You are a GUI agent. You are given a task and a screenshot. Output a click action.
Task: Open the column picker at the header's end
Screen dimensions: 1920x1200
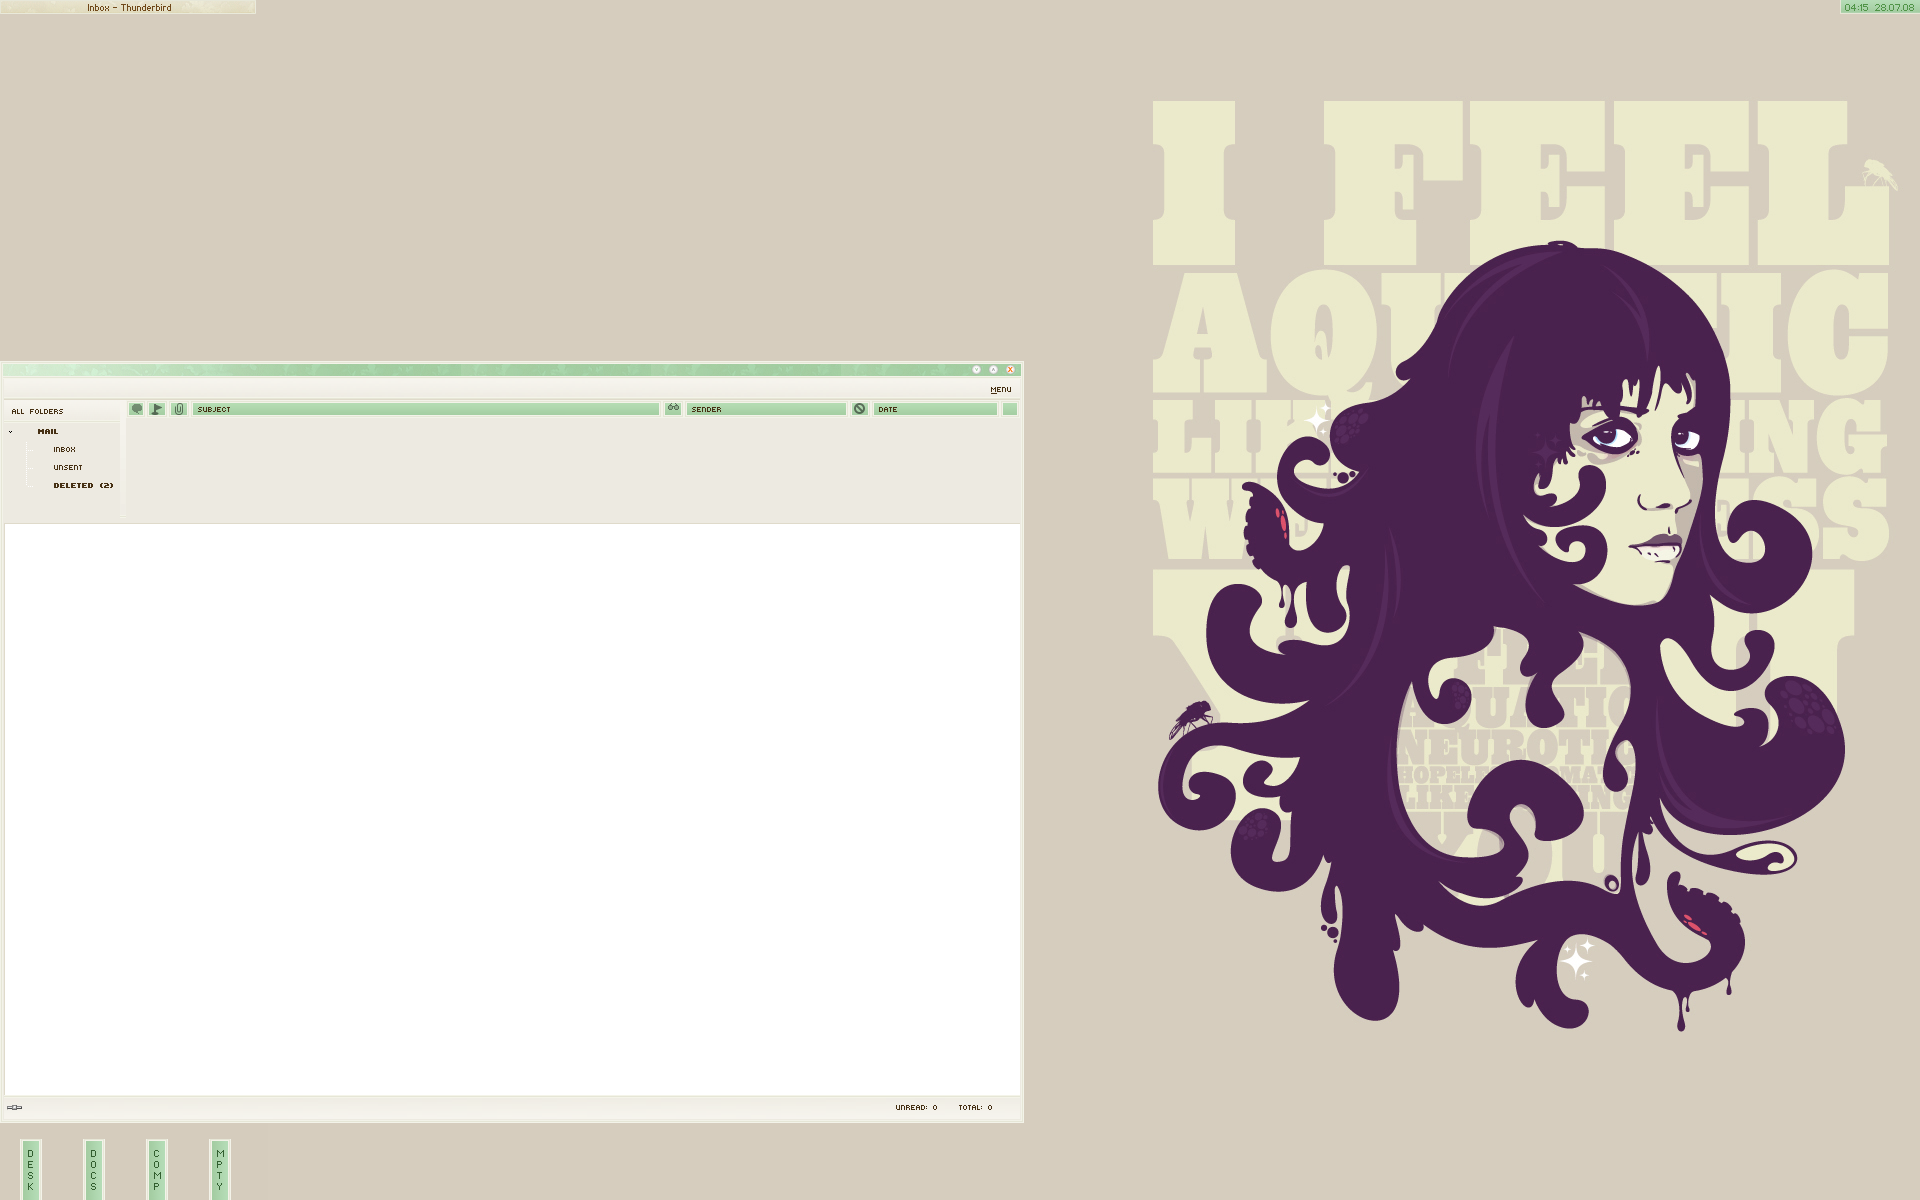click(x=1010, y=409)
